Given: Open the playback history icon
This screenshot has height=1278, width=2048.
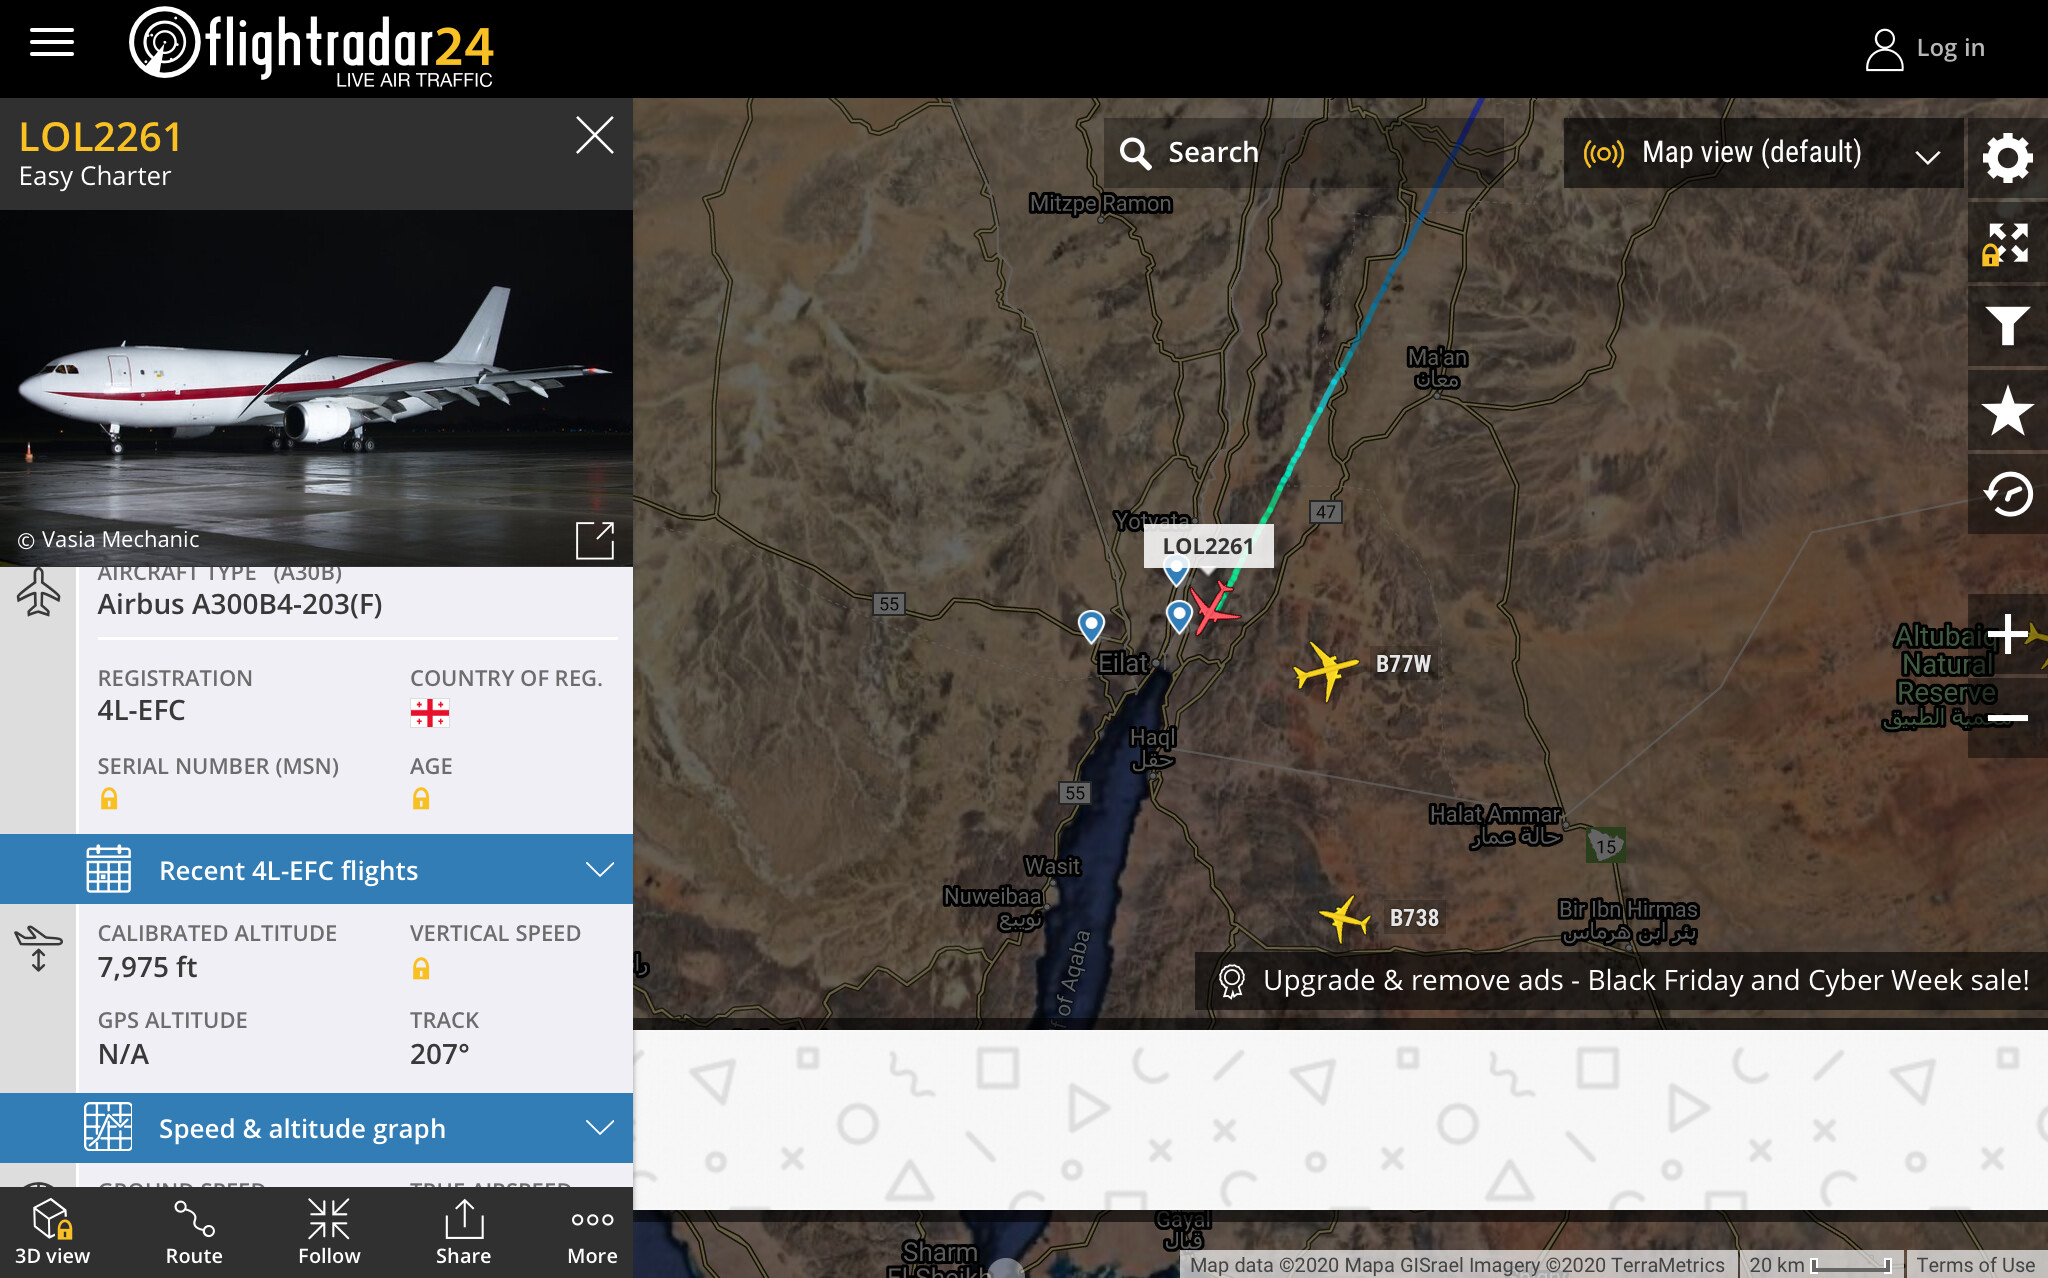Looking at the screenshot, I should [2007, 494].
